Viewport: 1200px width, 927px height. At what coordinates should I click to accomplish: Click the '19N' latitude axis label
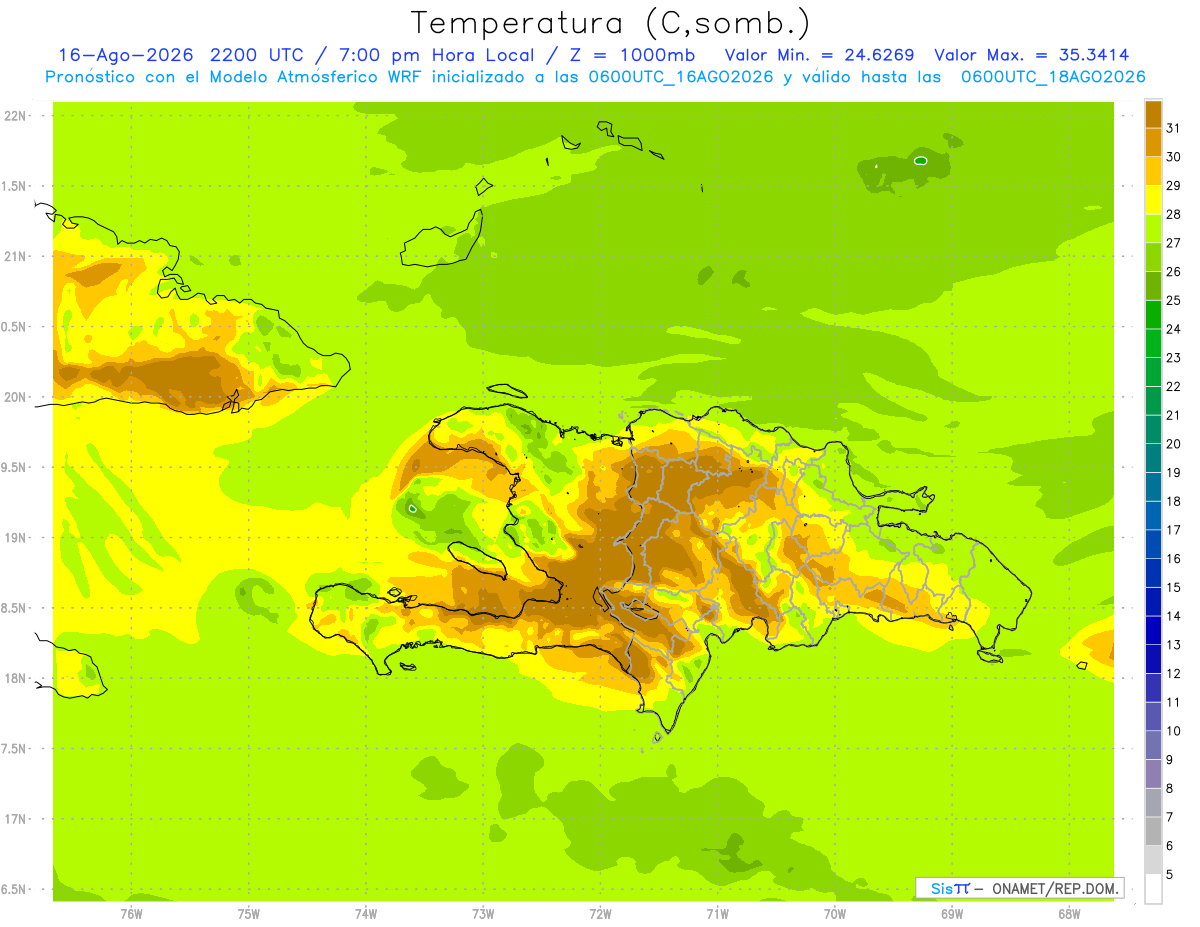click(x=17, y=537)
